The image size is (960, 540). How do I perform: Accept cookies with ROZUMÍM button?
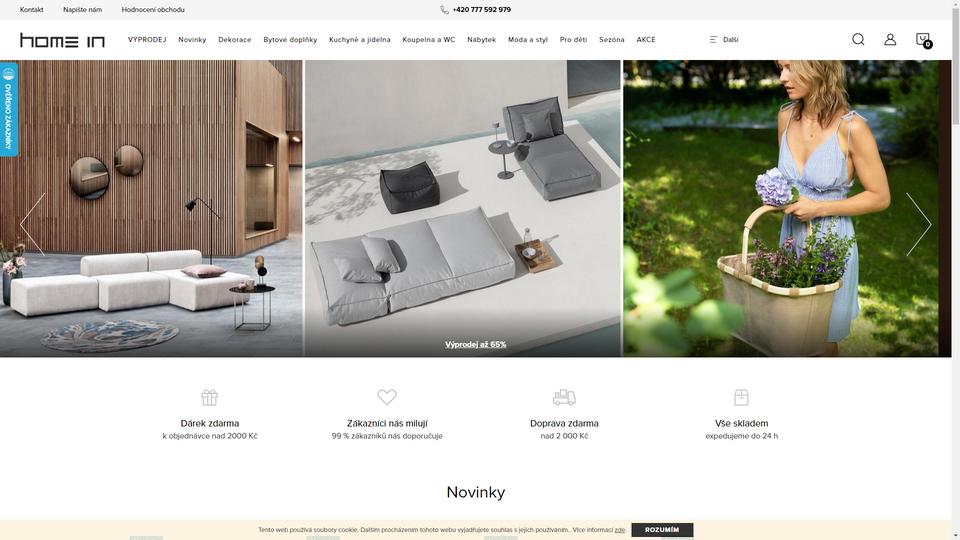662,530
